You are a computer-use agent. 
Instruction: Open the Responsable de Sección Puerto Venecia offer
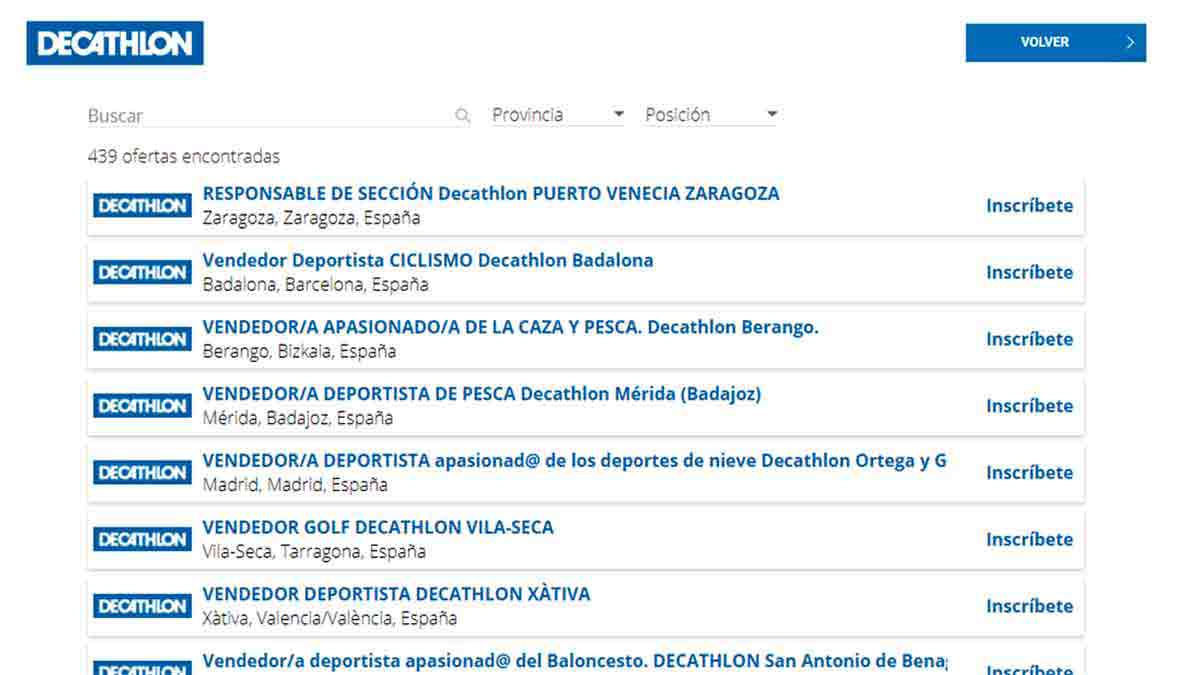(490, 194)
